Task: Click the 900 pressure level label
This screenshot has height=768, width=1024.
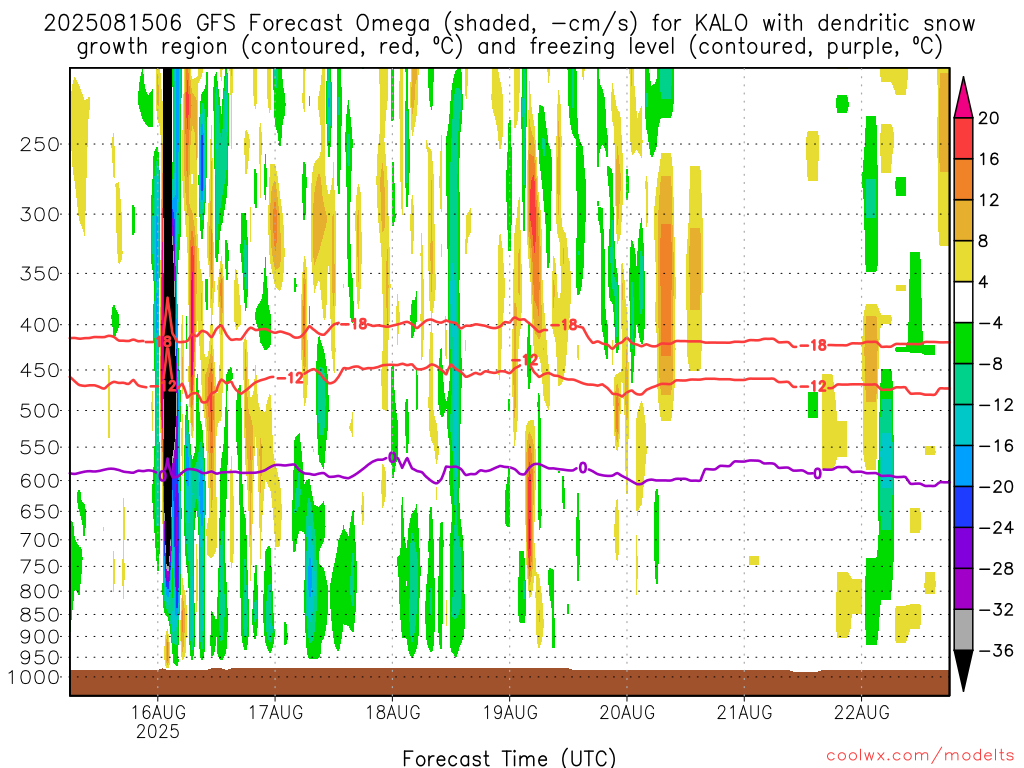Action: click(x=40, y=637)
